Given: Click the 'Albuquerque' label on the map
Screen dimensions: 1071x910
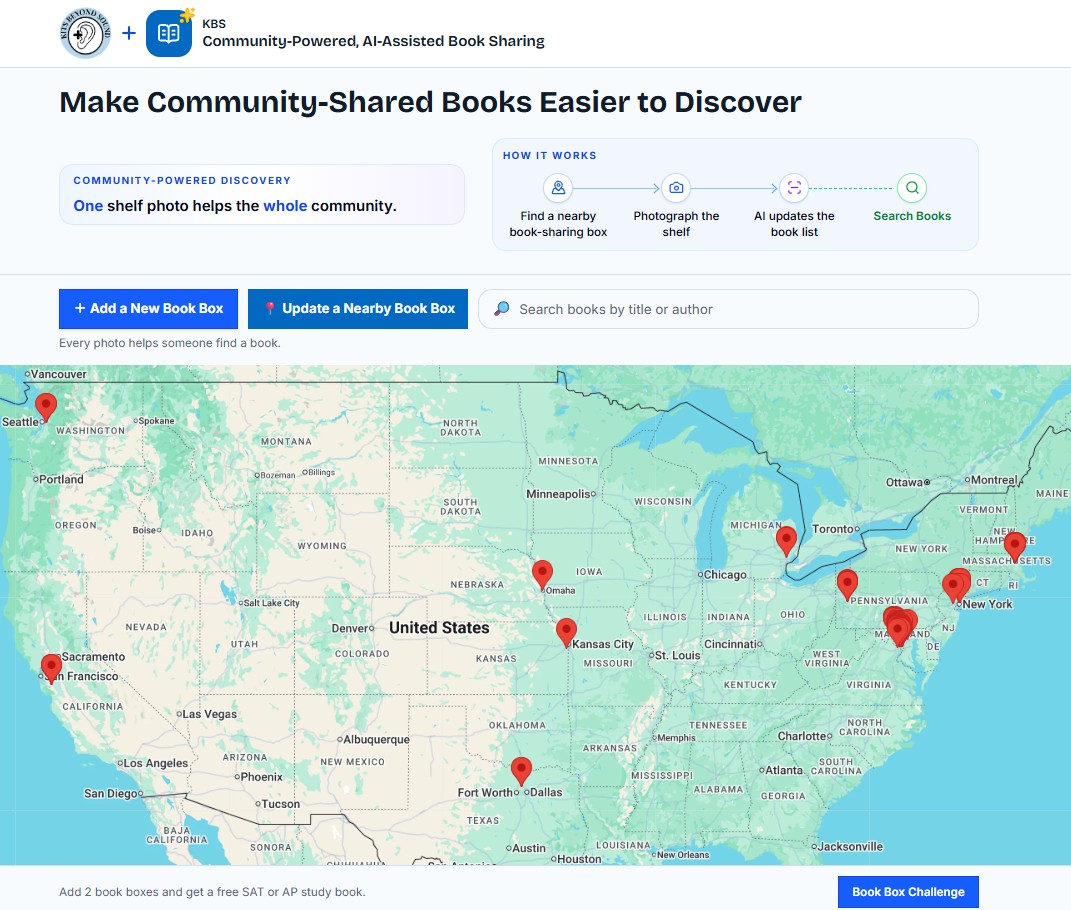Looking at the screenshot, I should (376, 739).
